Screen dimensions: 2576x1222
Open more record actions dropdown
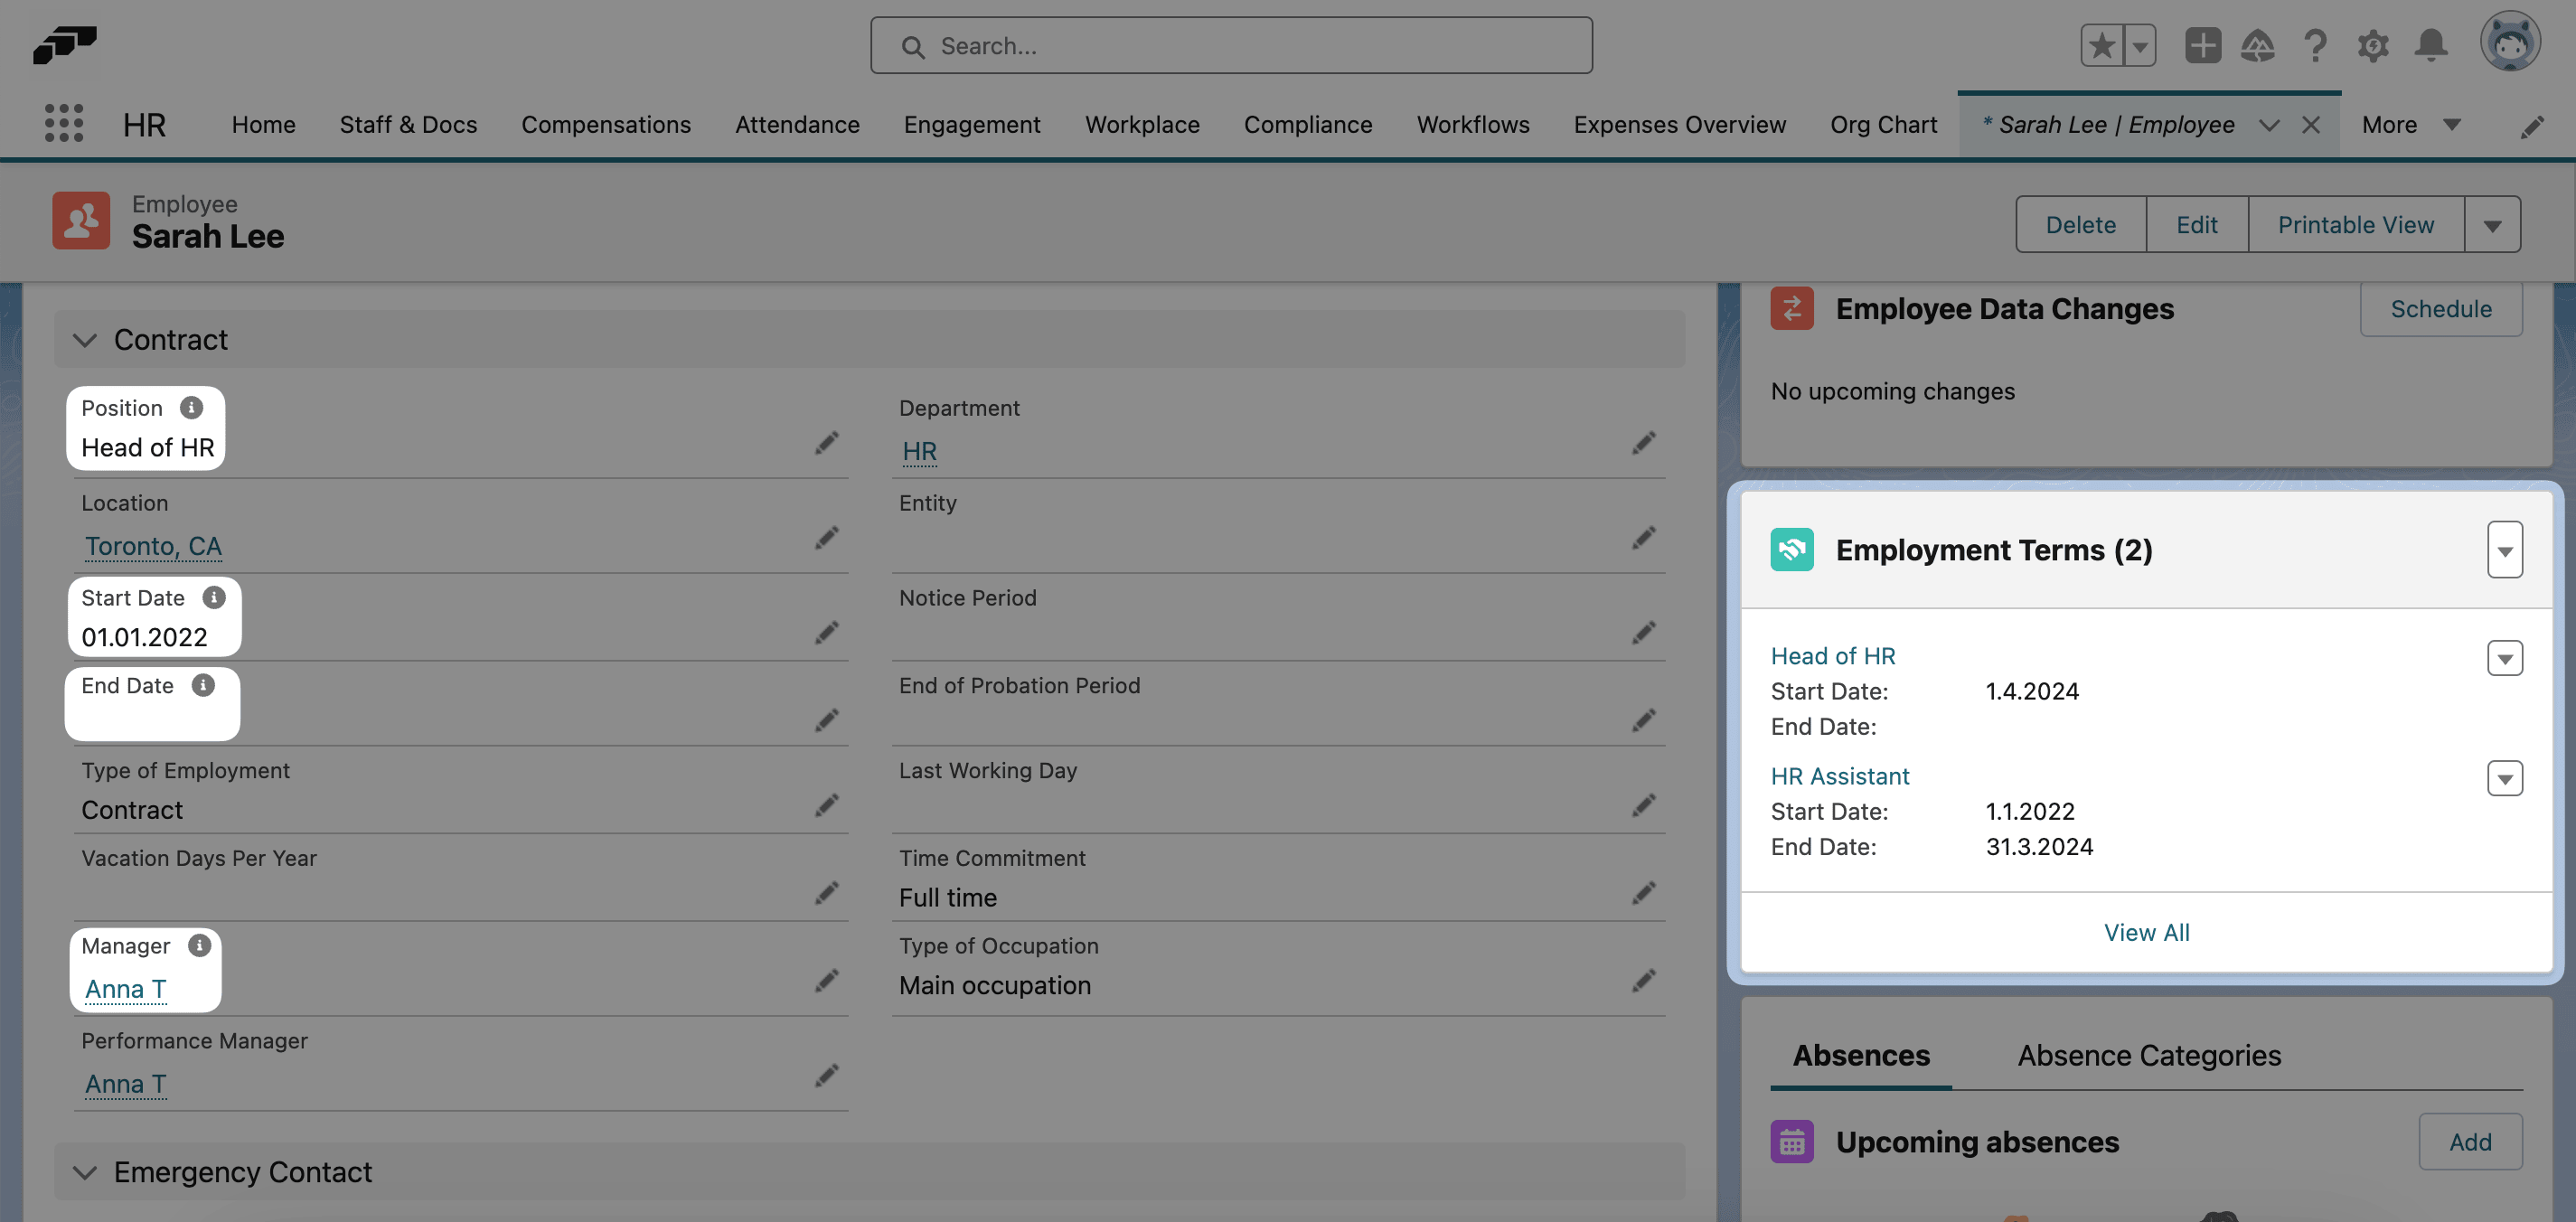pyautogui.click(x=2492, y=225)
